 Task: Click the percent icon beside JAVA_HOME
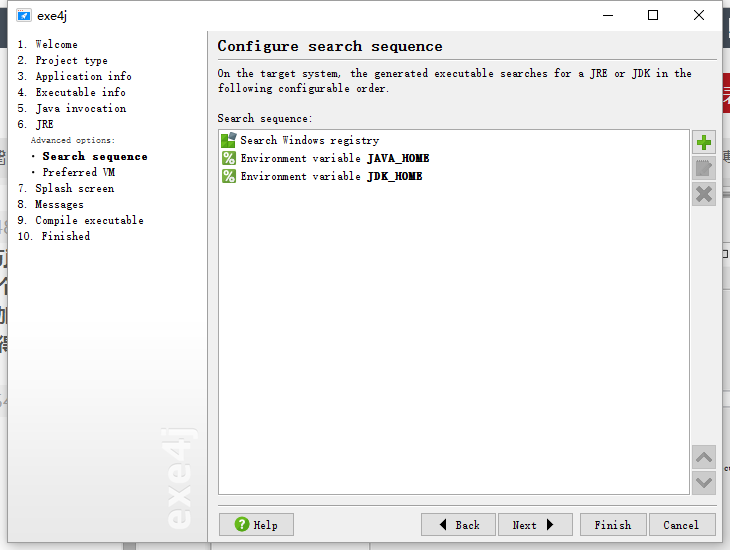point(229,158)
